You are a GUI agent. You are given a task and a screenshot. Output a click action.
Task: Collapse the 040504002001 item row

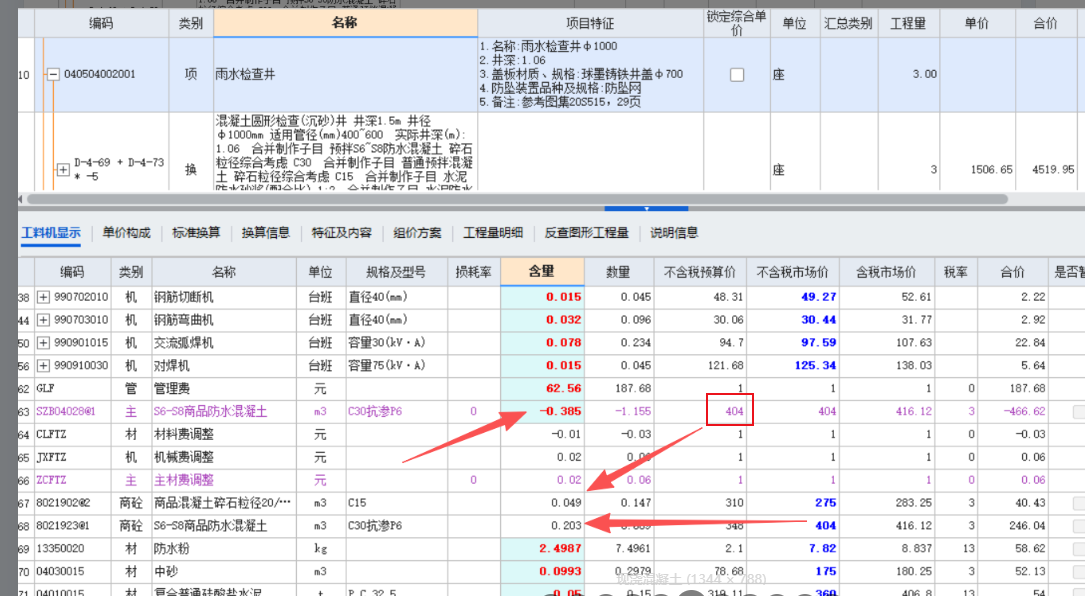coord(53,74)
